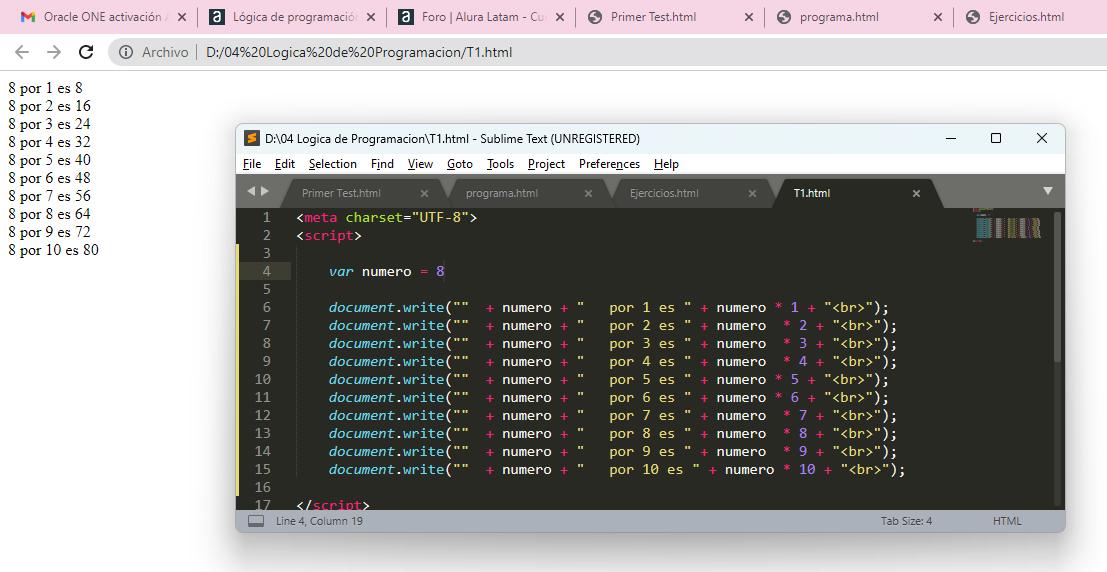Click the Sublime minimap preview
Viewport: 1107px width, 572px height.
tap(1008, 226)
